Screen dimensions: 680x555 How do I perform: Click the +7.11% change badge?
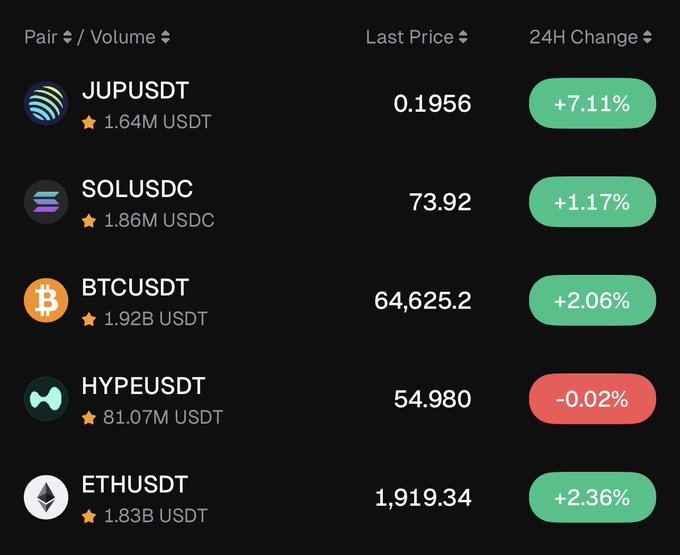592,103
